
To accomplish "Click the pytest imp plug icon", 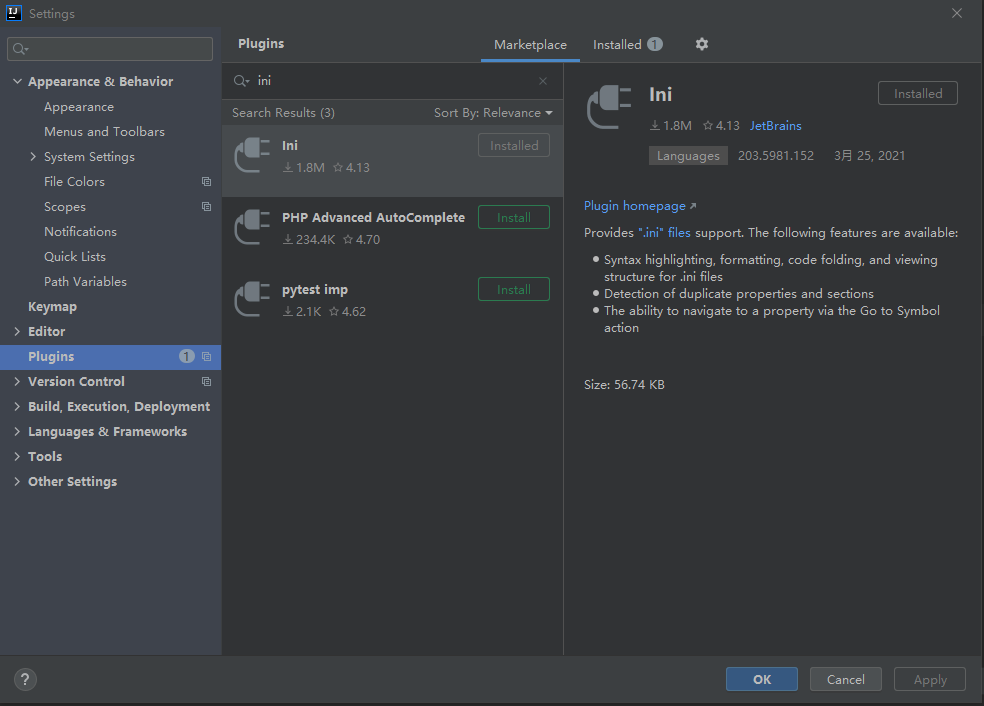I will click(252, 299).
